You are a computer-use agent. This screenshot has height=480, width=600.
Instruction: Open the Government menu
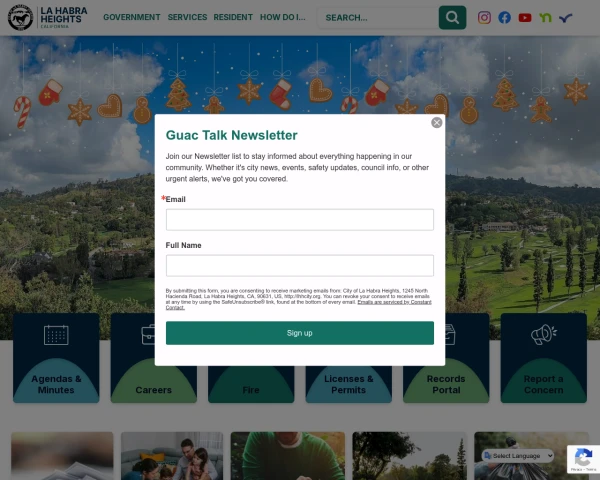132,17
